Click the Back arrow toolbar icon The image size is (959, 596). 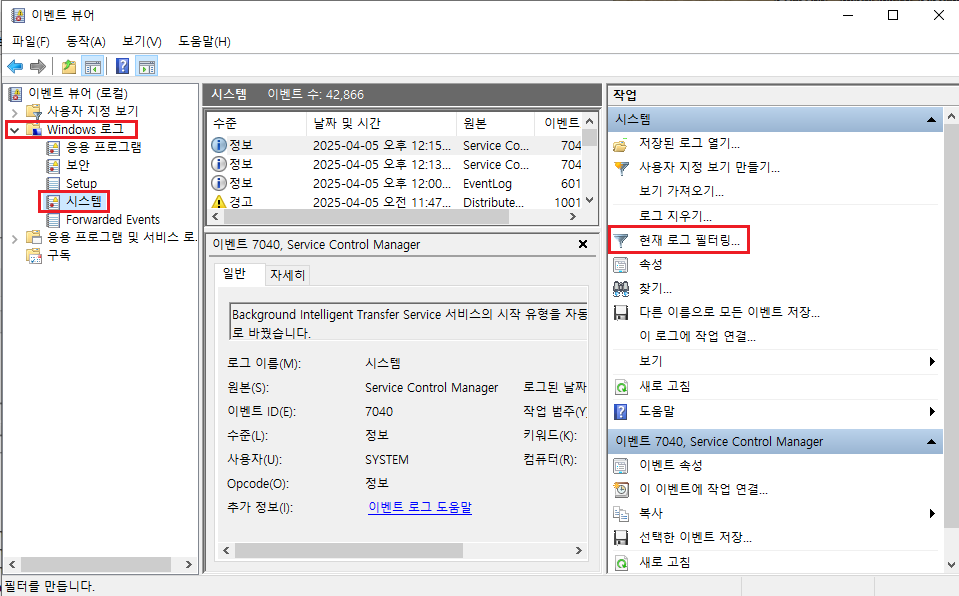[15, 66]
